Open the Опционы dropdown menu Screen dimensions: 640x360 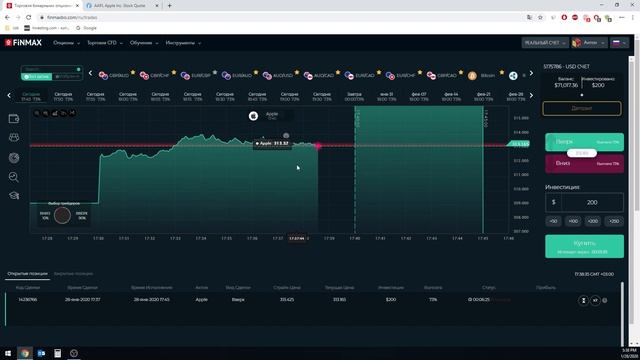point(67,43)
